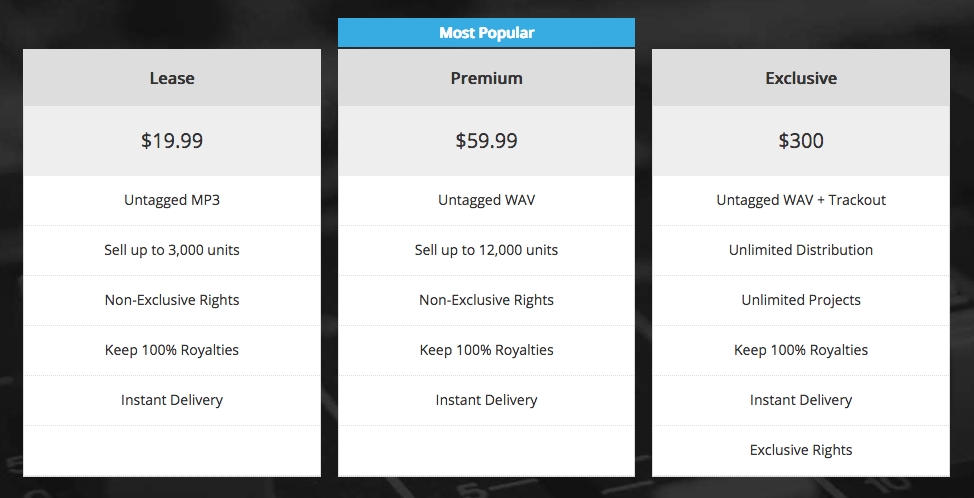The height and width of the screenshot is (498, 974).
Task: Click the $59.99 Premium price
Action: point(486,141)
